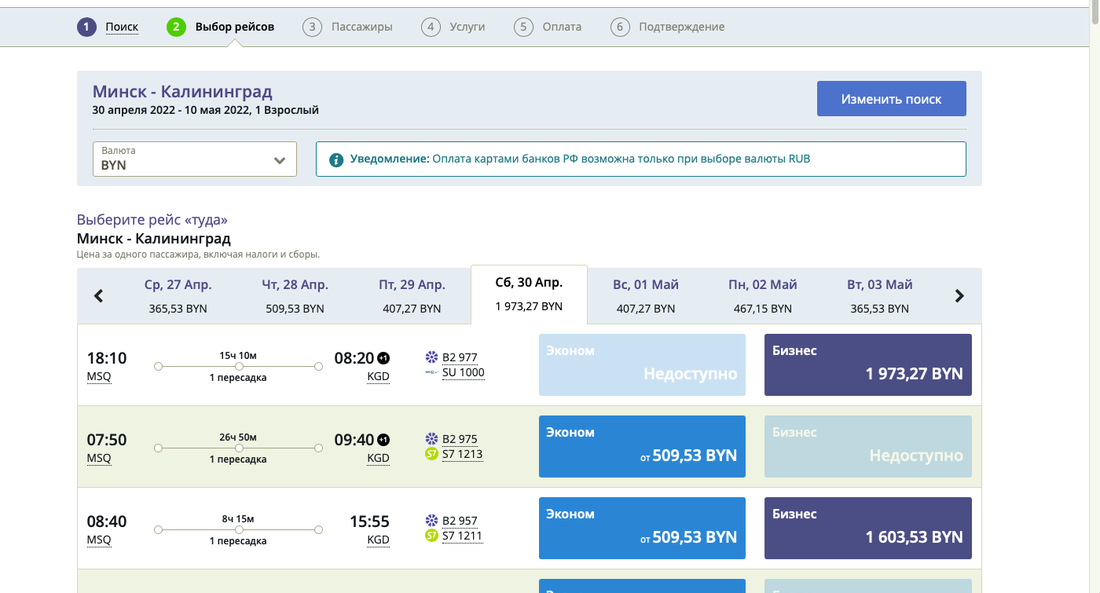
Task: Click the previous dates left arrow
Action: (99, 296)
